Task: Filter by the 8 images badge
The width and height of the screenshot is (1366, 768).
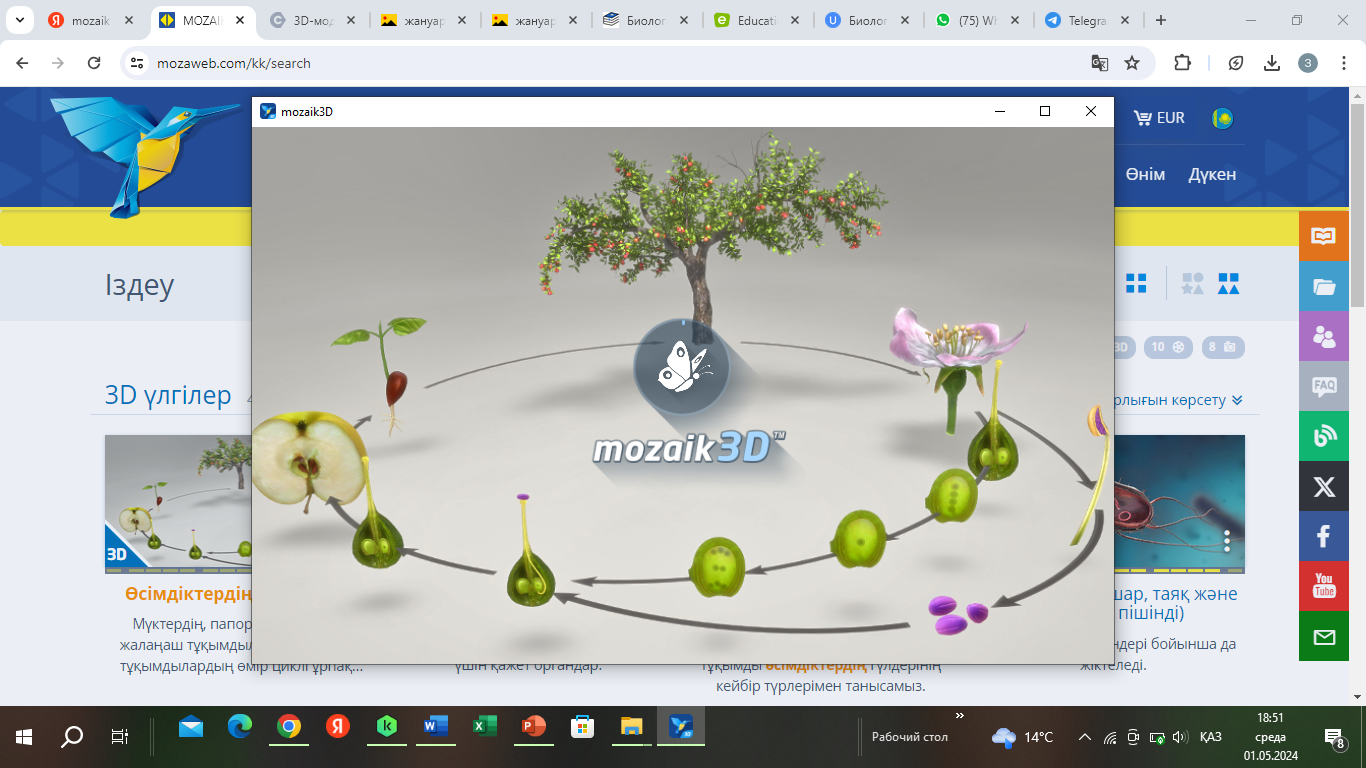Action: [1221, 347]
